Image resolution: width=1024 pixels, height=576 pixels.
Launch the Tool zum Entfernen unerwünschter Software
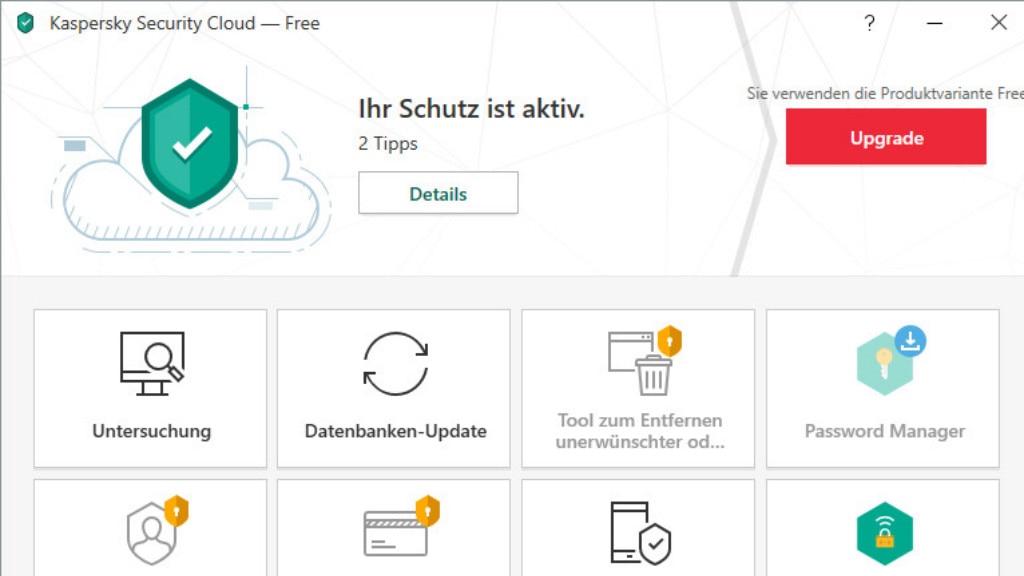click(637, 388)
